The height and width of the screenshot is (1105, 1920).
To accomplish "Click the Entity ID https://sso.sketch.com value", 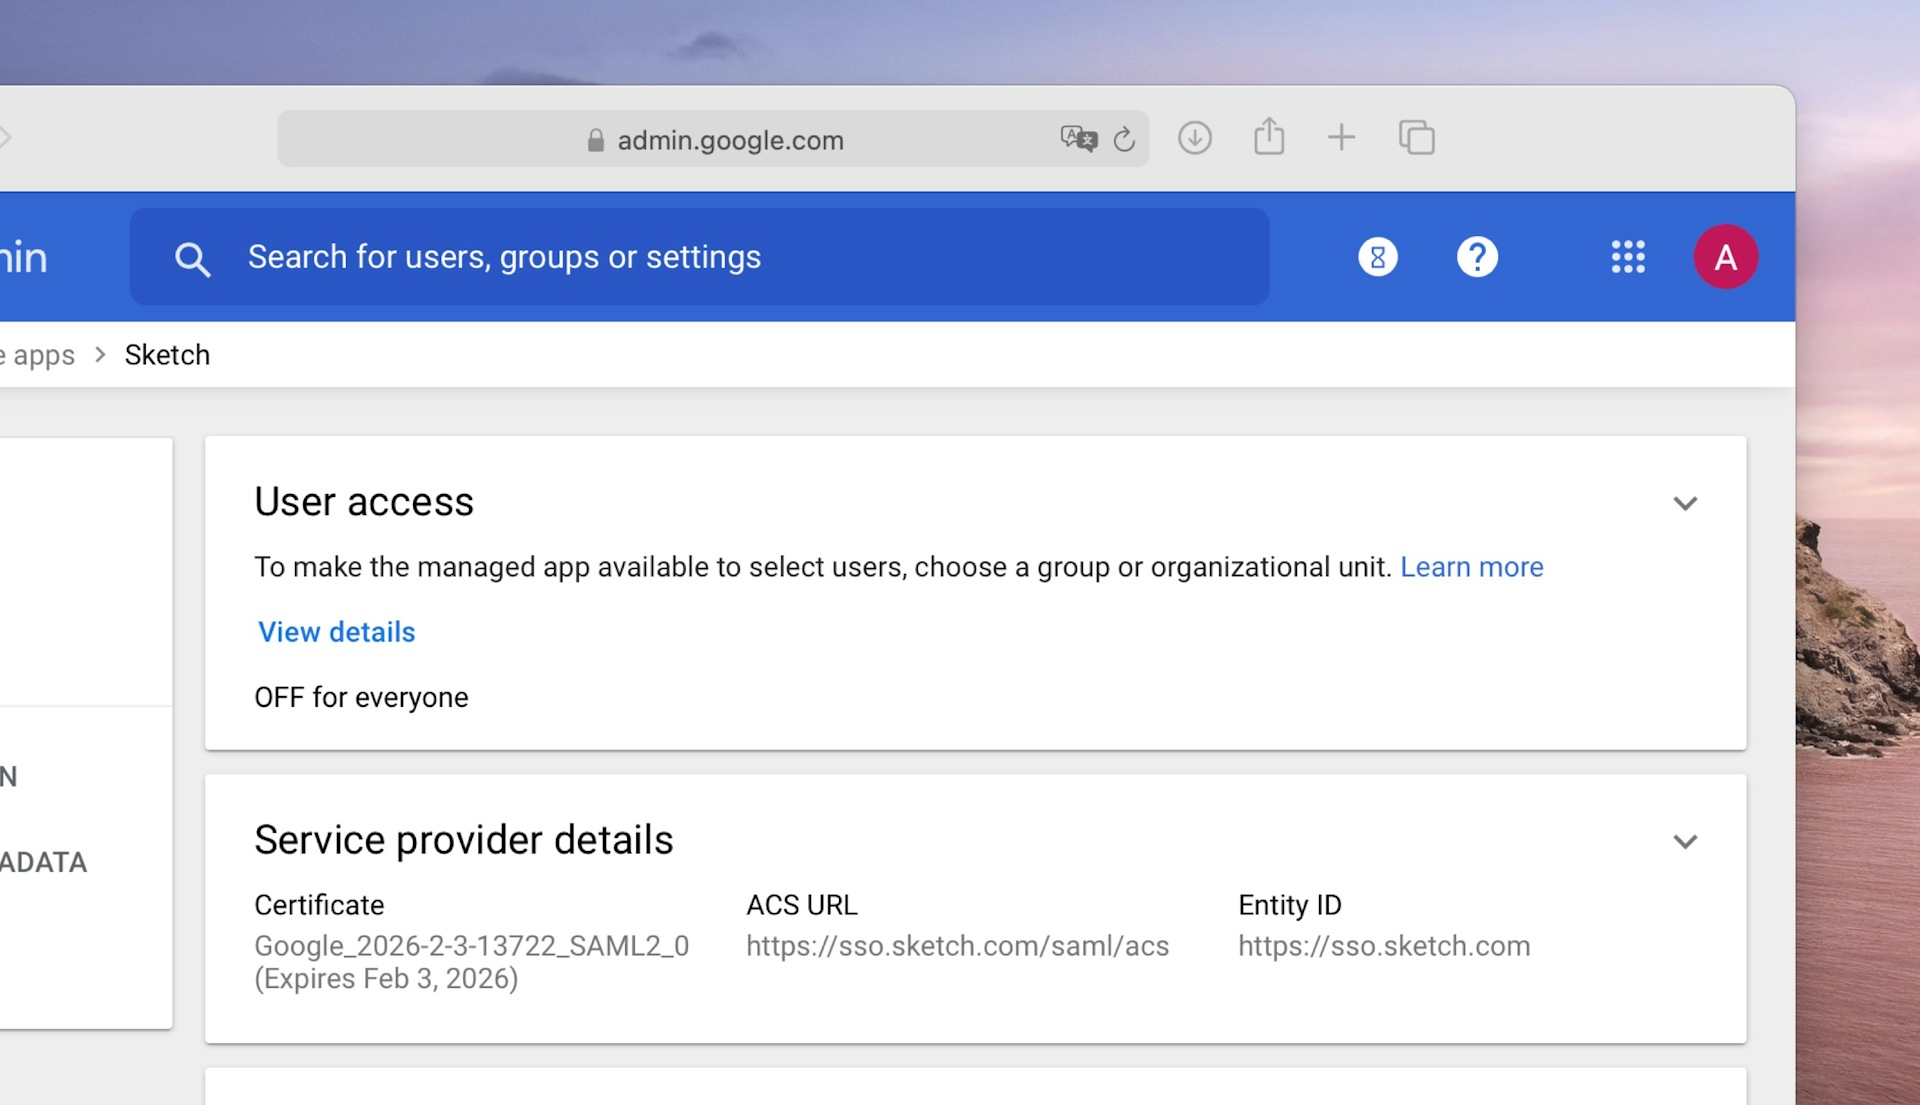I will point(1384,946).
